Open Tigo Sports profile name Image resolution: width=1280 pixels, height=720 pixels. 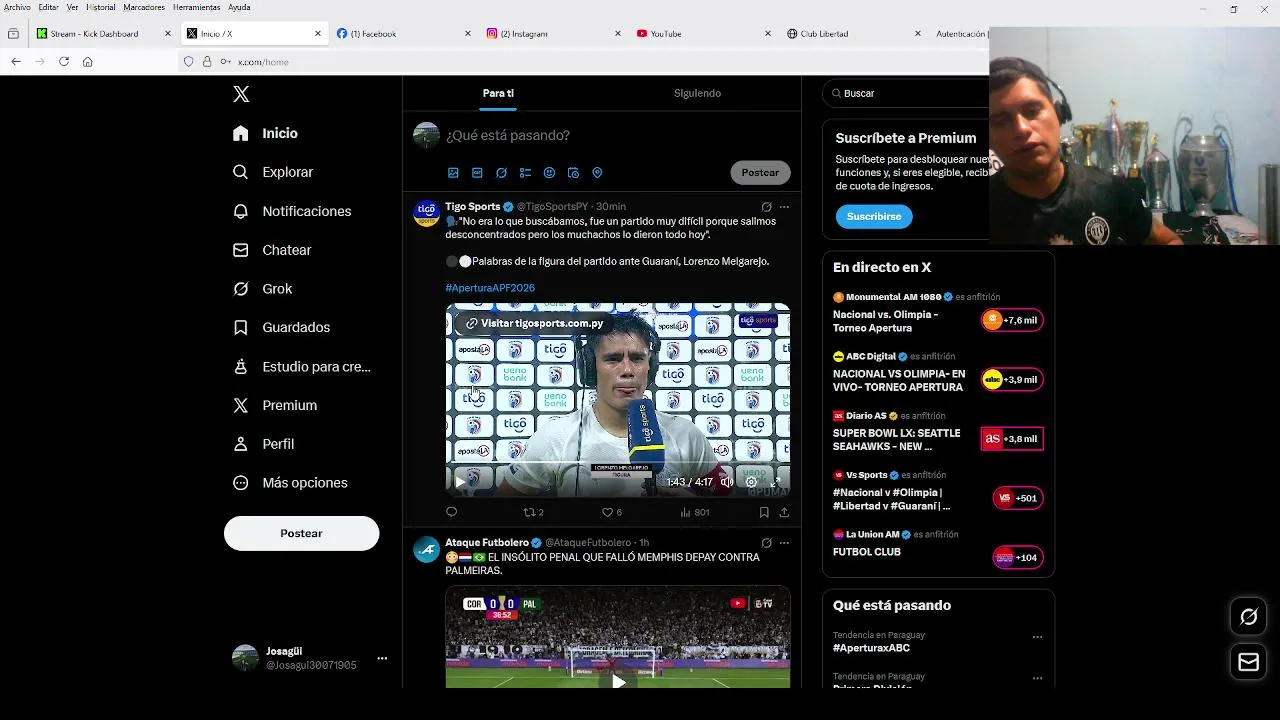click(x=473, y=206)
